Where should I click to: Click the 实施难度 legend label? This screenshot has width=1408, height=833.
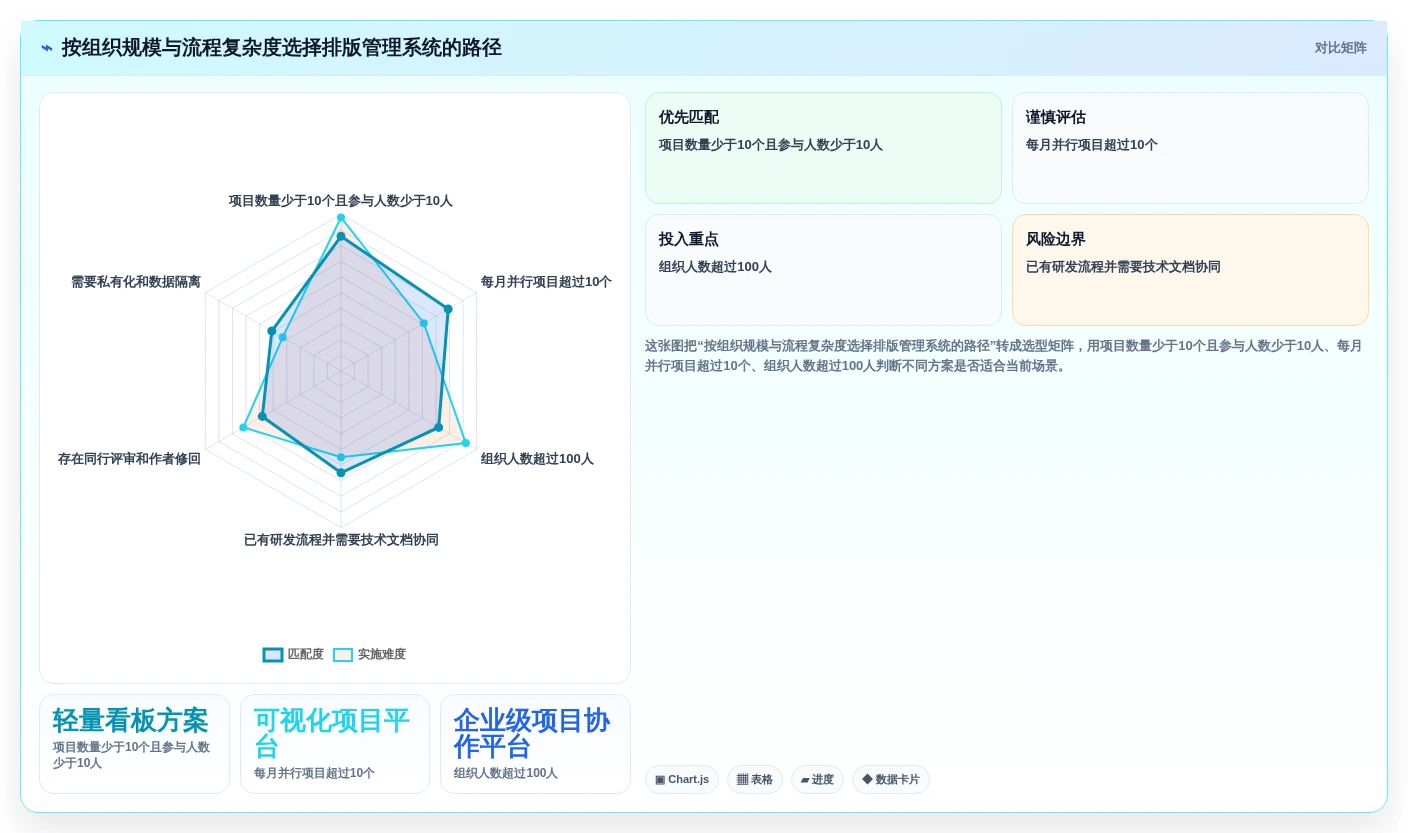(x=382, y=655)
